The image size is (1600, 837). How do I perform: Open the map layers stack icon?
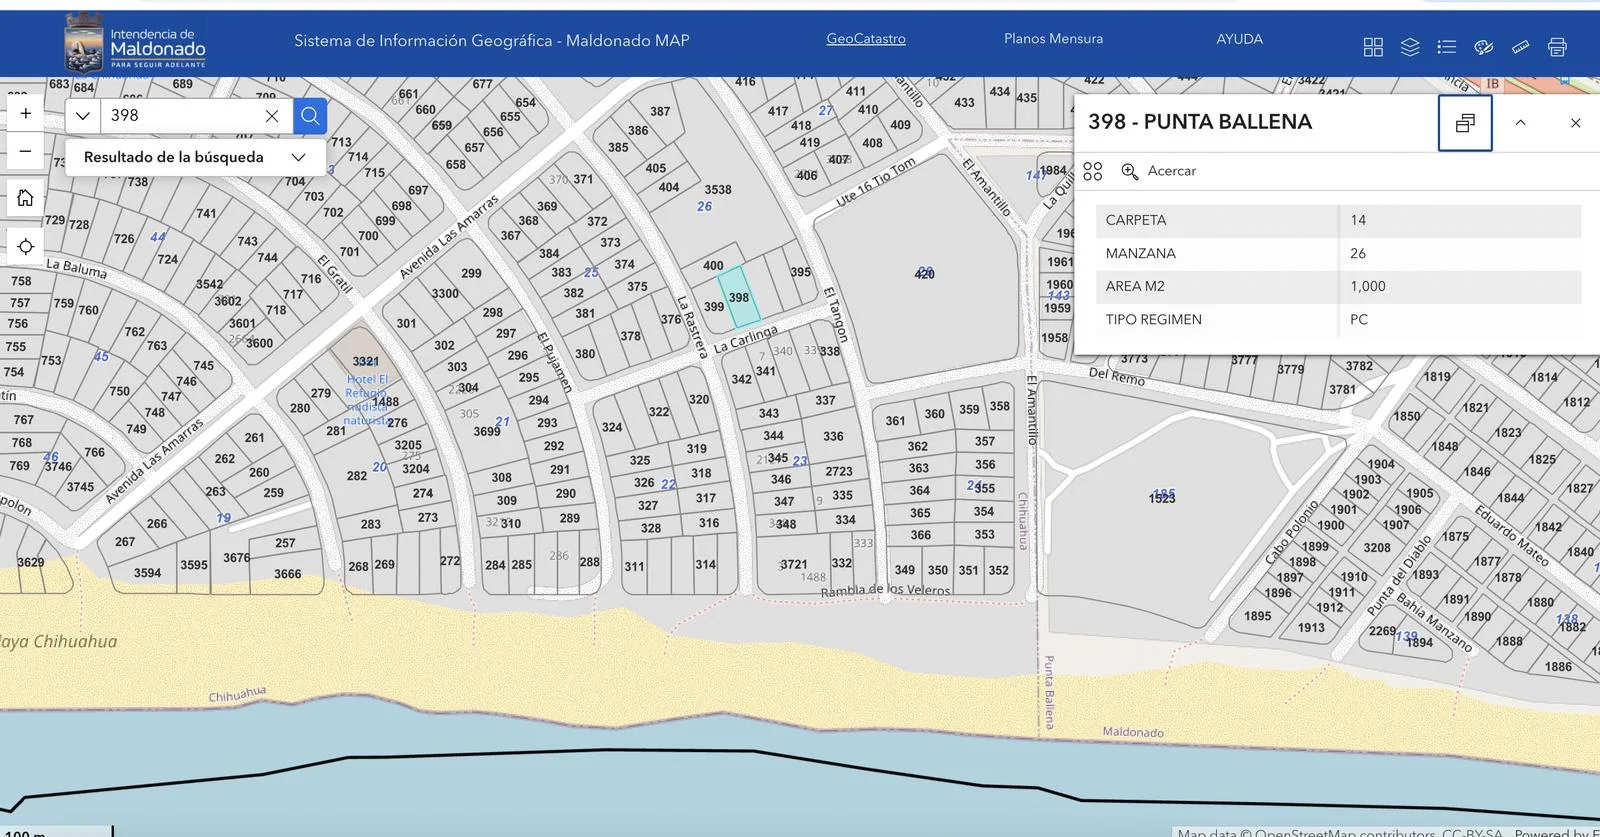pos(1410,47)
